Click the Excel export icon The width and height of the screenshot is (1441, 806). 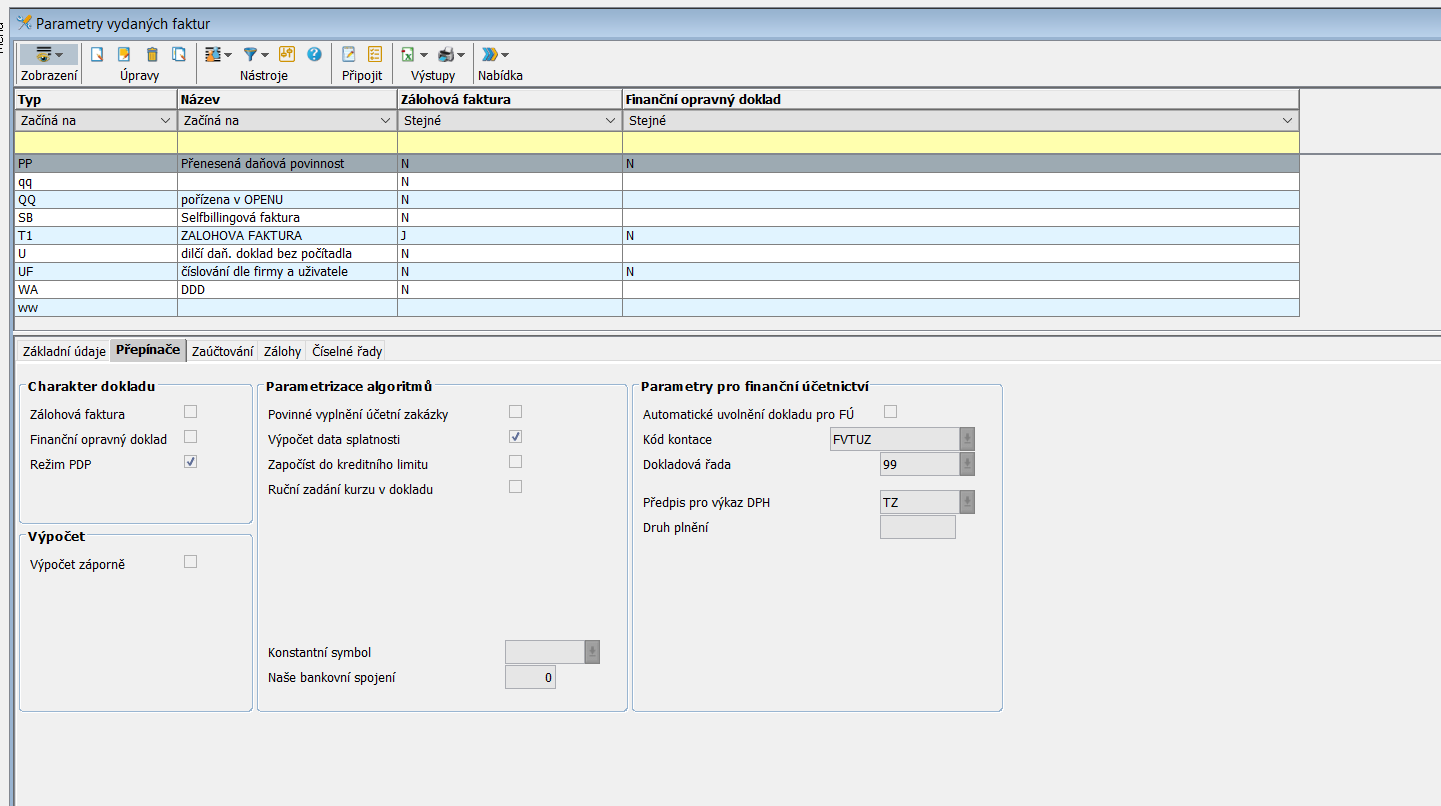(408, 54)
